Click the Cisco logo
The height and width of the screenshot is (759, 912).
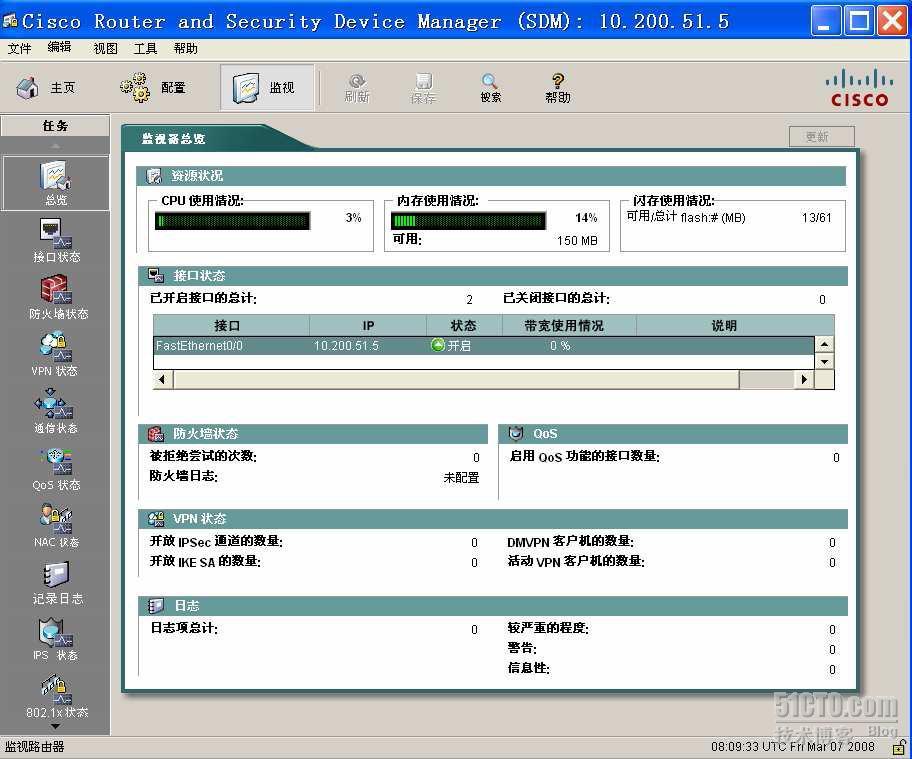point(860,89)
